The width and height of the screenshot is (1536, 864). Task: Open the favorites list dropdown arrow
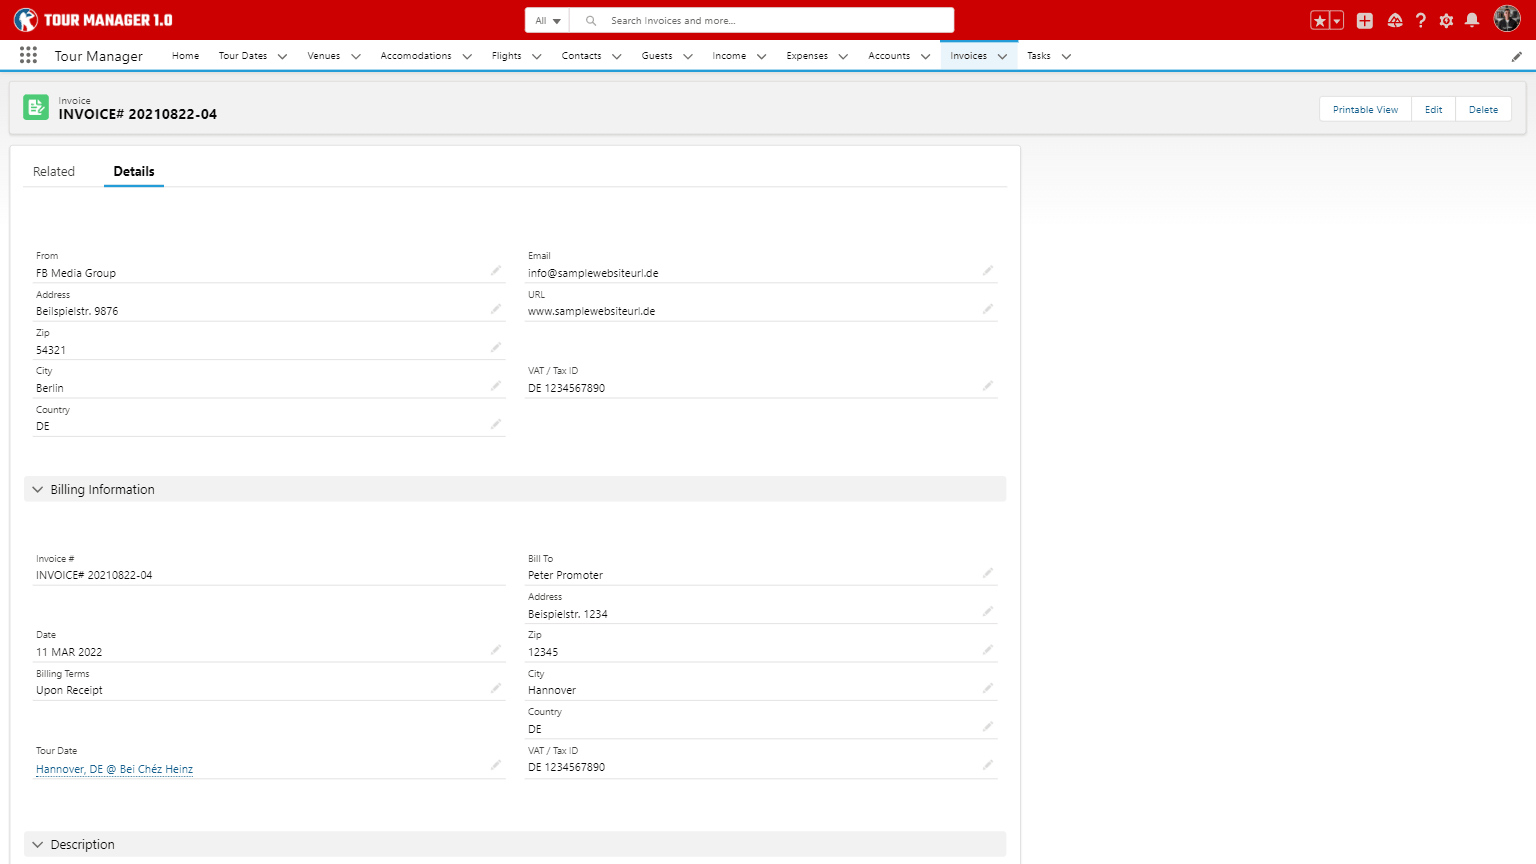tap(1337, 20)
